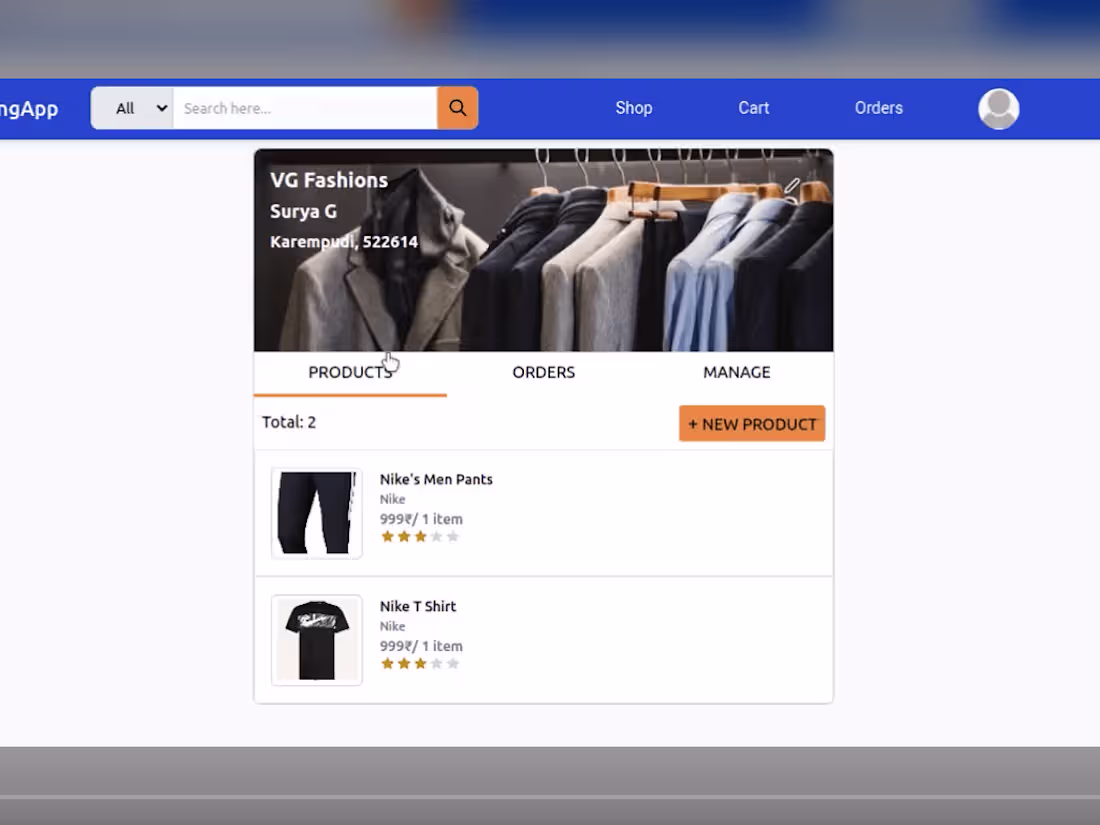Select the Nike T Shirt product thumbnail
The height and width of the screenshot is (825, 1100).
316,640
